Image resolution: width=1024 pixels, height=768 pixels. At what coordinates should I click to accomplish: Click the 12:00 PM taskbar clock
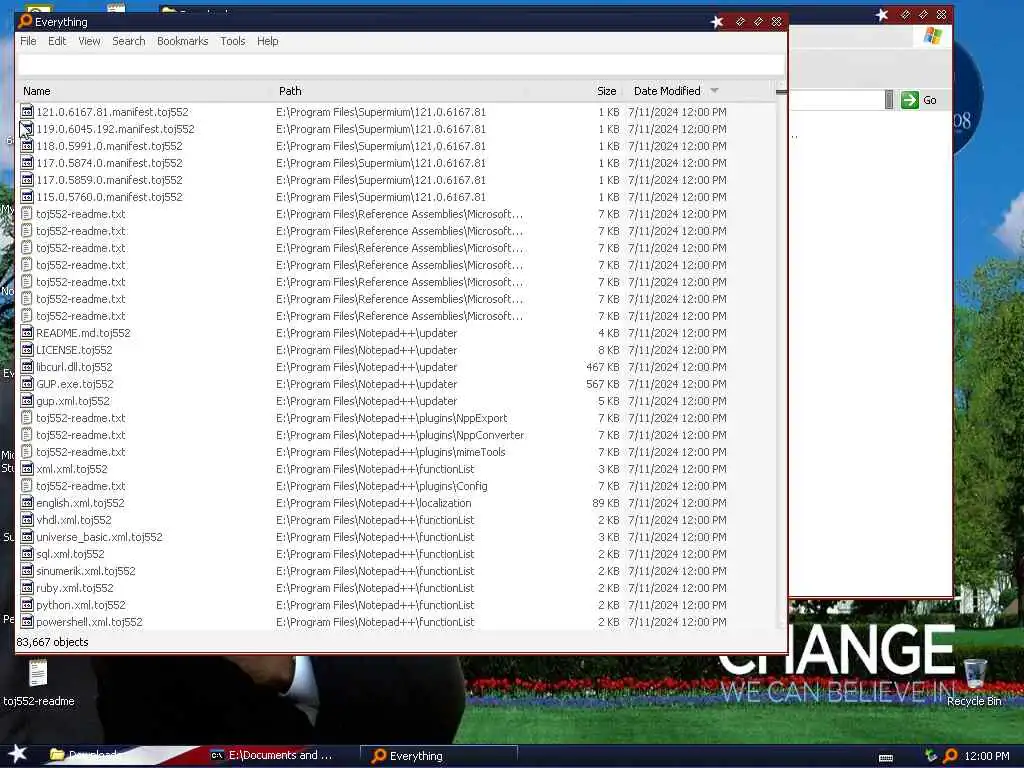click(987, 756)
